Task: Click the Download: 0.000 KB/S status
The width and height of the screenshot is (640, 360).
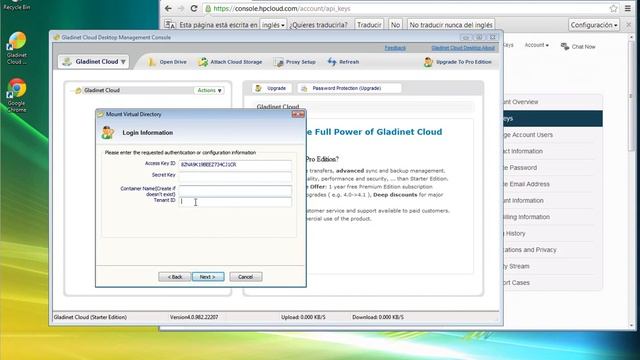Action: pos(378,317)
